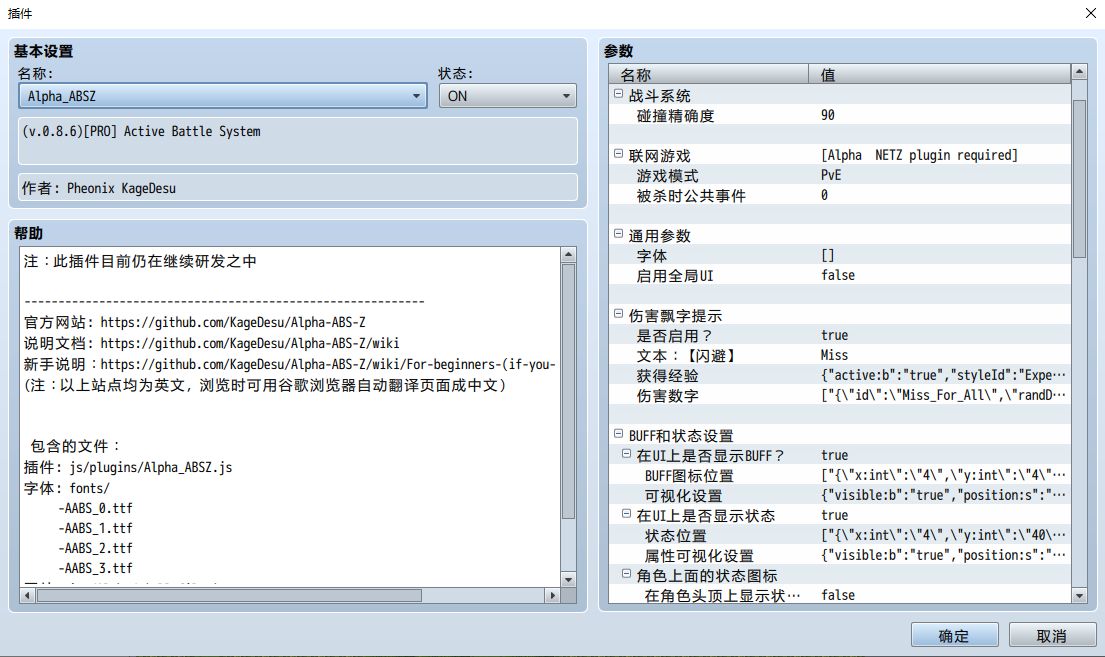The height and width of the screenshot is (657, 1105).
Task: Collapse the 角色上面的状态图标 subgroup
Action: (626, 574)
